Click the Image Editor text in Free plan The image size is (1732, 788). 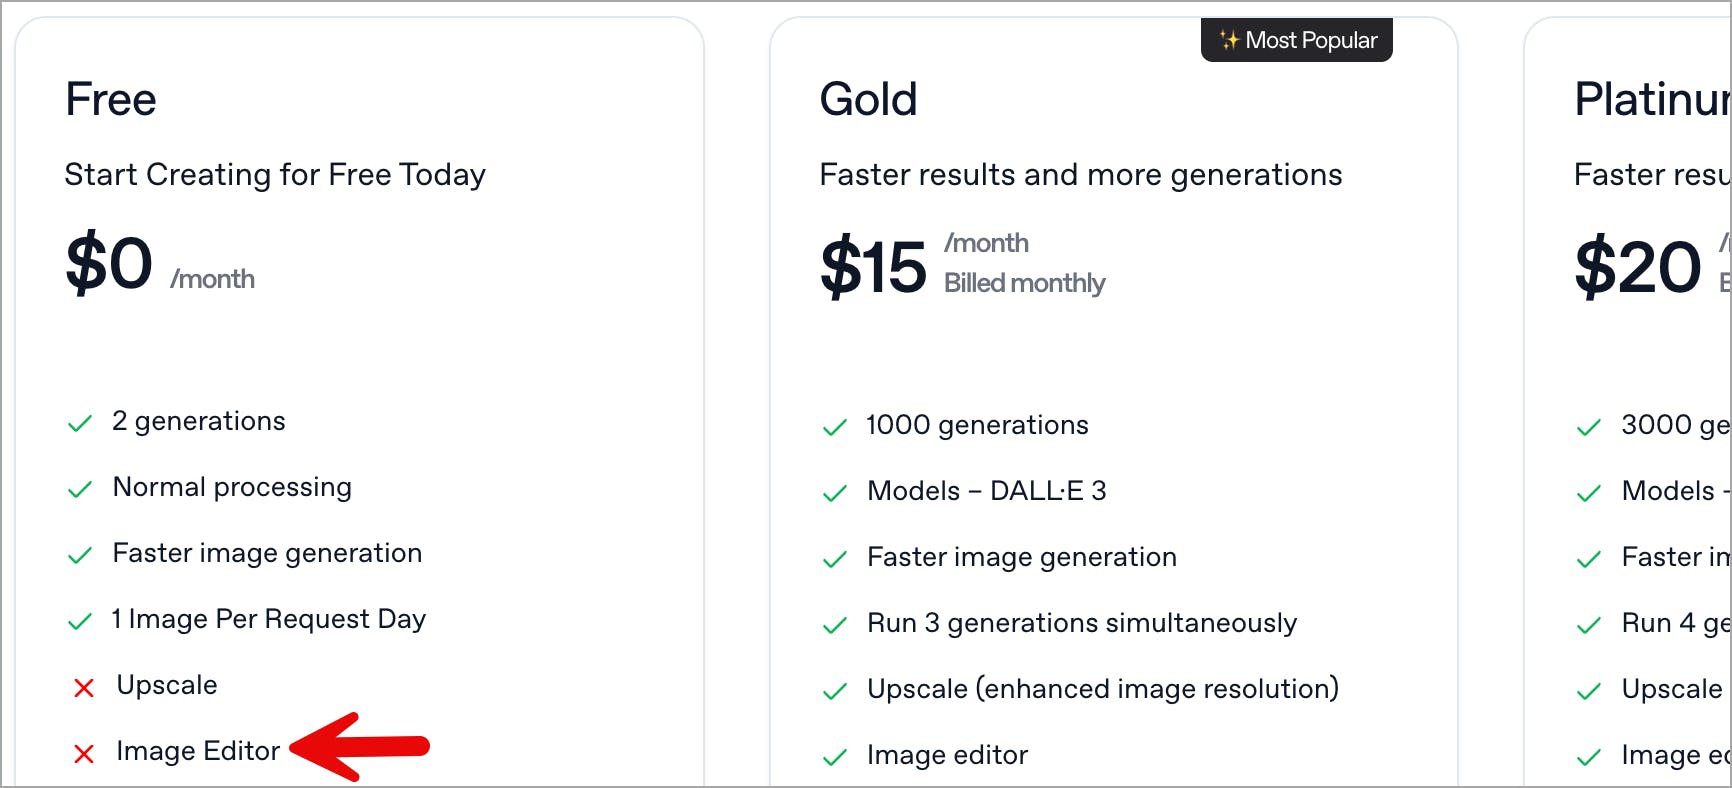198,751
